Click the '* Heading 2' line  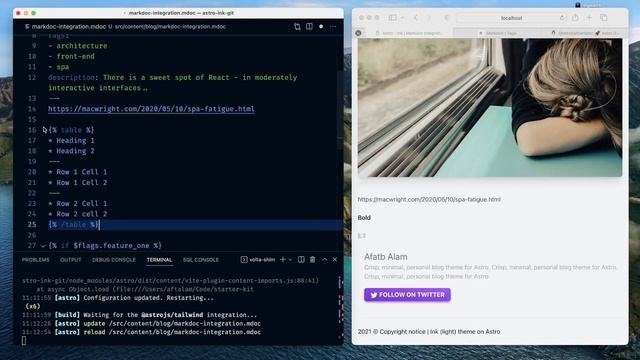click(71, 151)
